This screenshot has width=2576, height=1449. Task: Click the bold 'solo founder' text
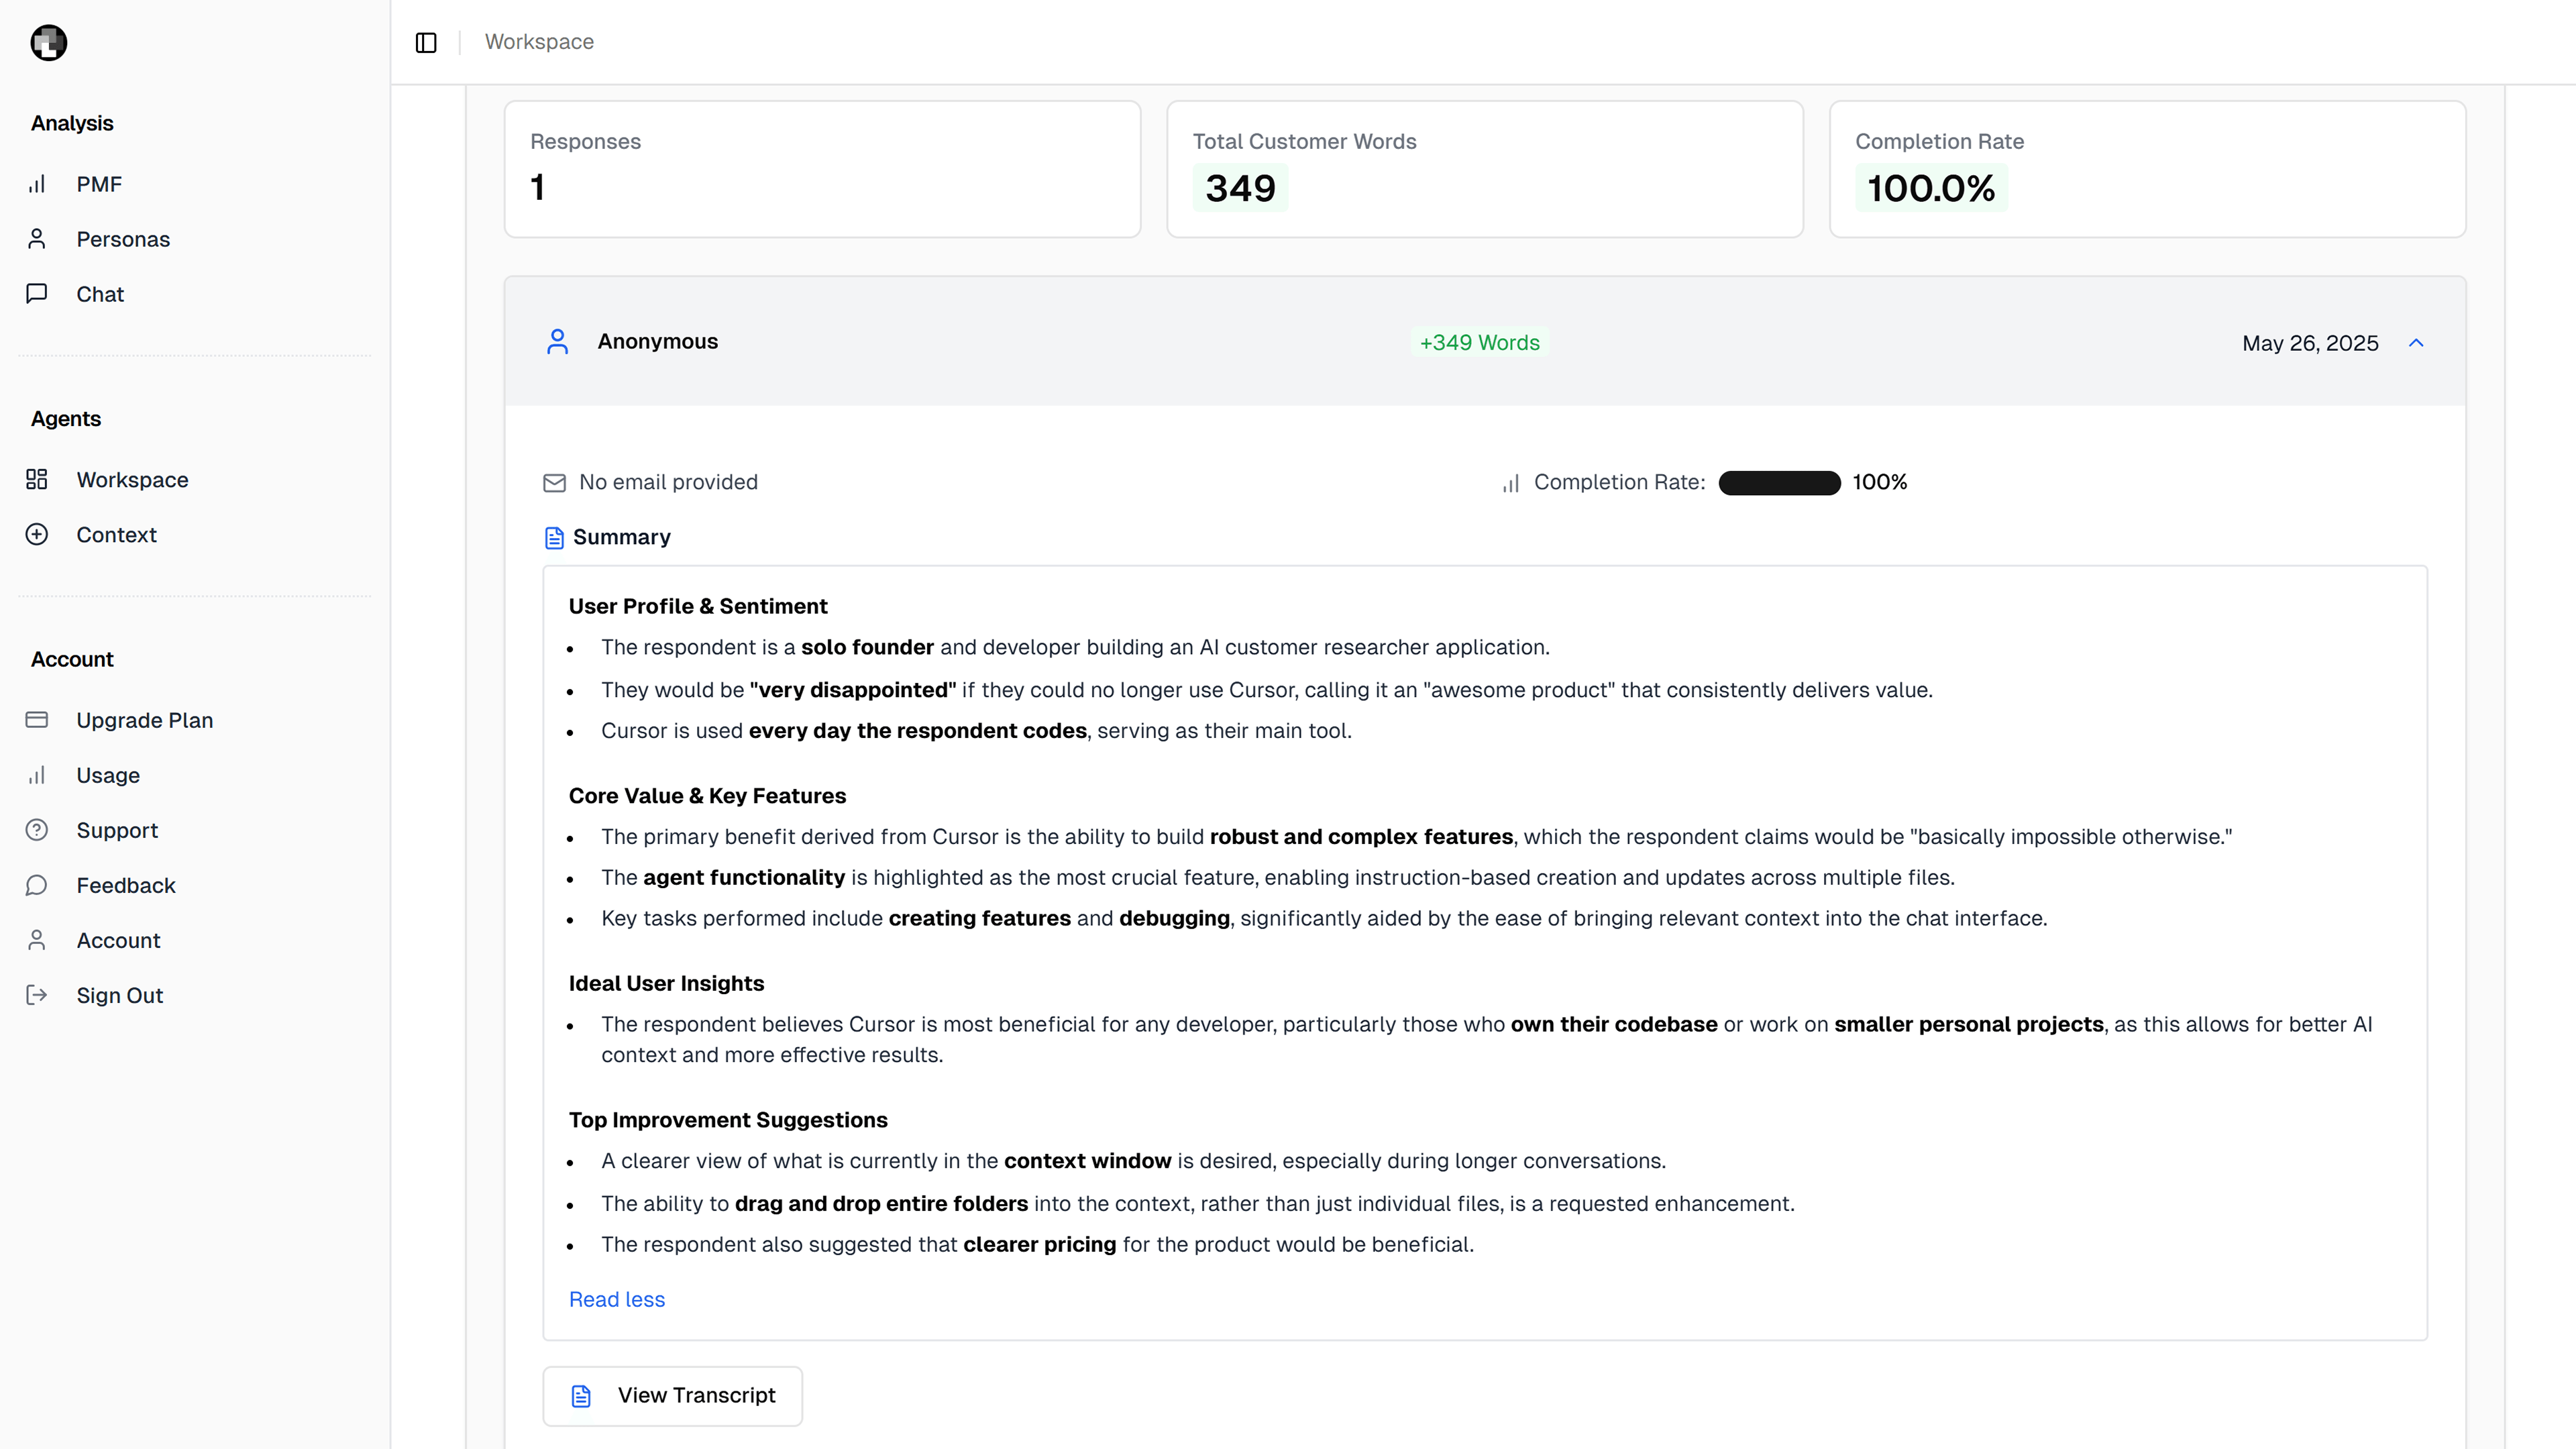867,647
